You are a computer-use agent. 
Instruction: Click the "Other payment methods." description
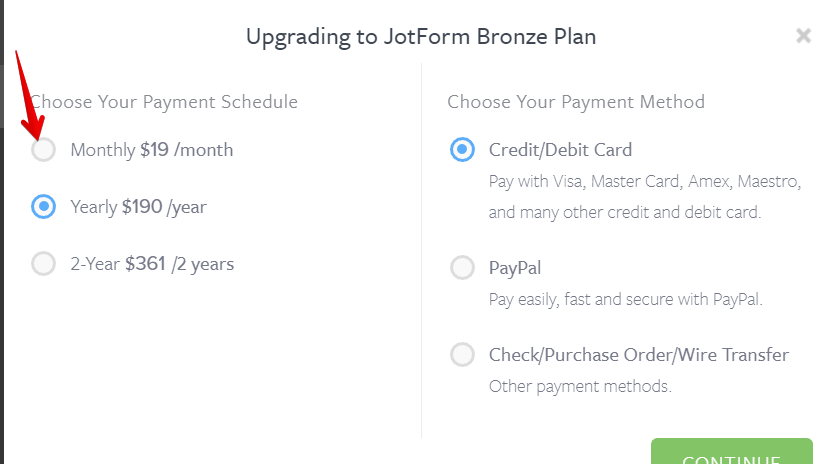(580, 386)
